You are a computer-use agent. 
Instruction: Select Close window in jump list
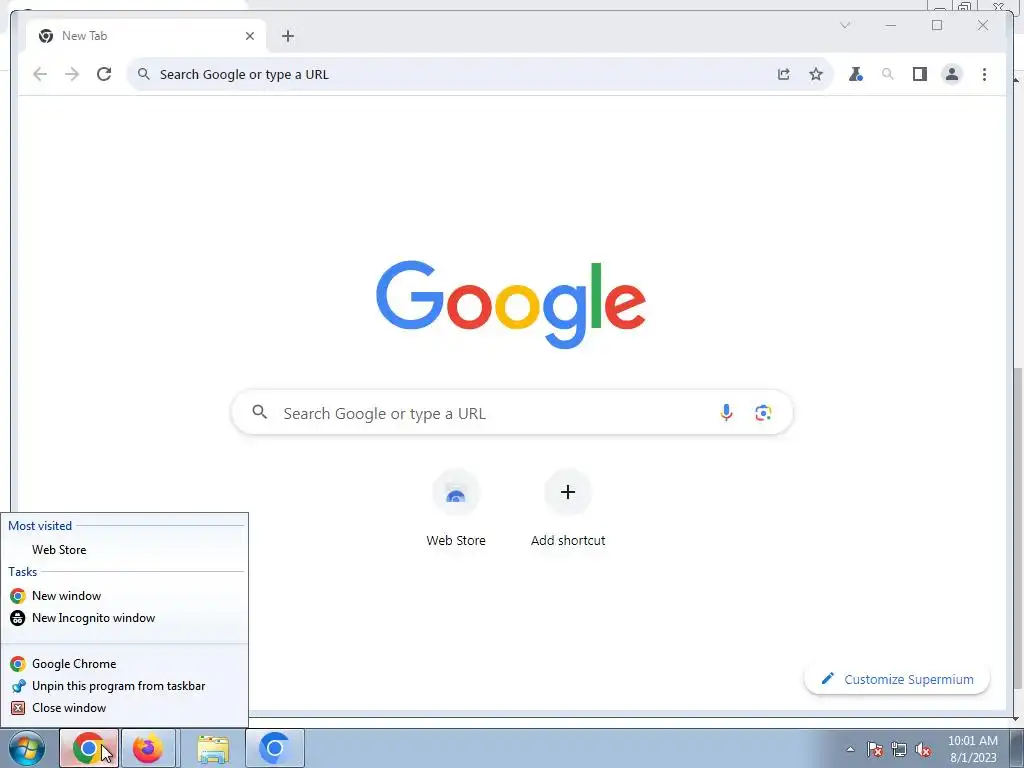[x=124, y=708]
